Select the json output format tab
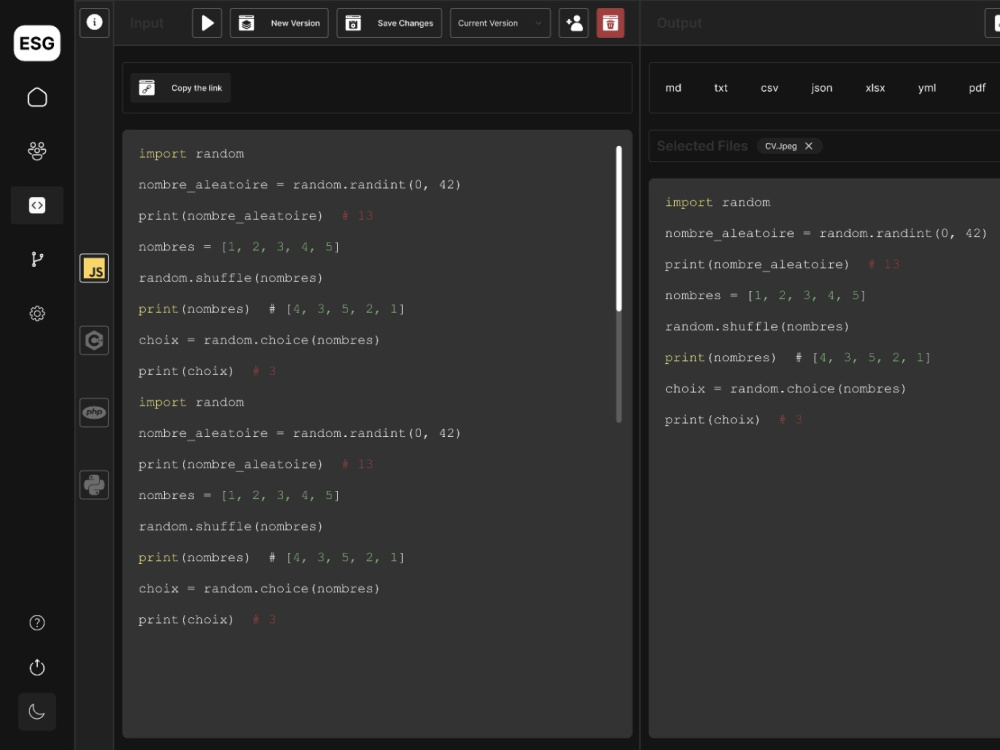 click(821, 88)
